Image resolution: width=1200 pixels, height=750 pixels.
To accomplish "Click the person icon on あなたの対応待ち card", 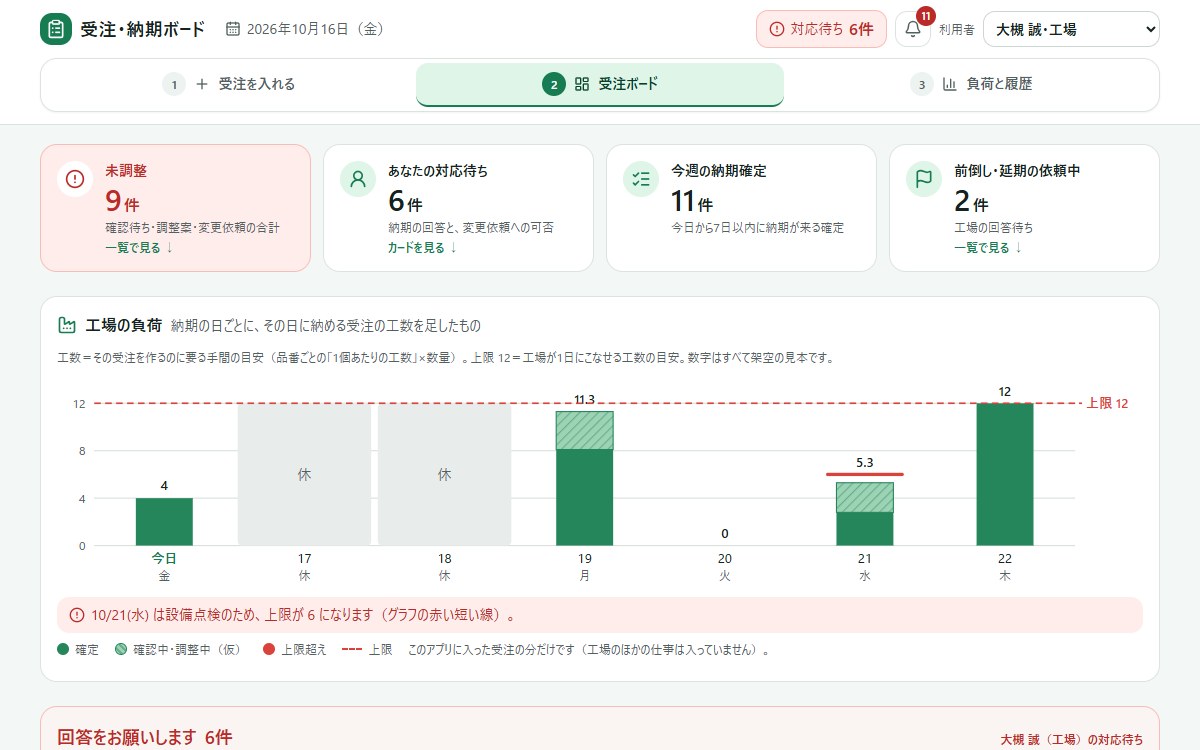I will (x=358, y=179).
